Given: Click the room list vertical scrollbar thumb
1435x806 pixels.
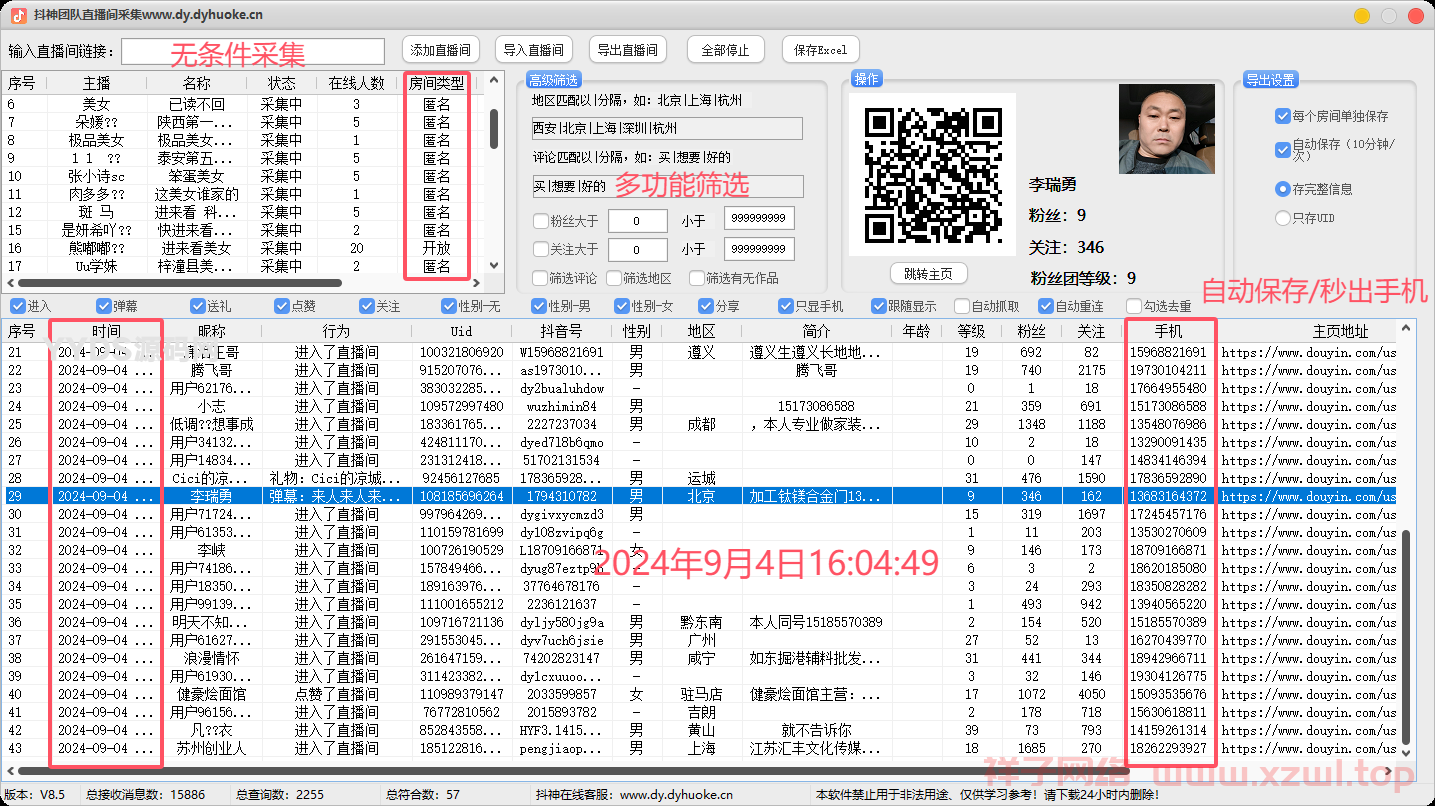Looking at the screenshot, I should click(494, 128).
